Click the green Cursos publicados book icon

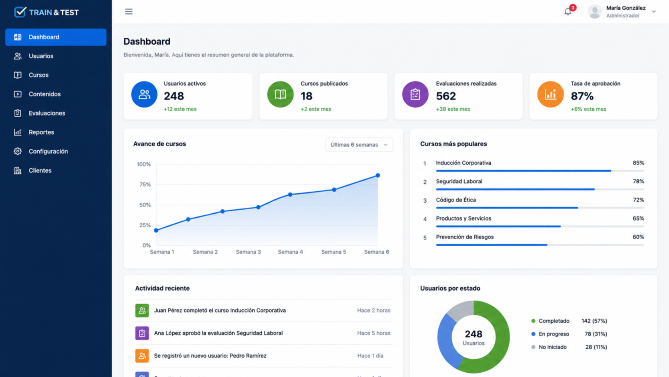click(280, 94)
